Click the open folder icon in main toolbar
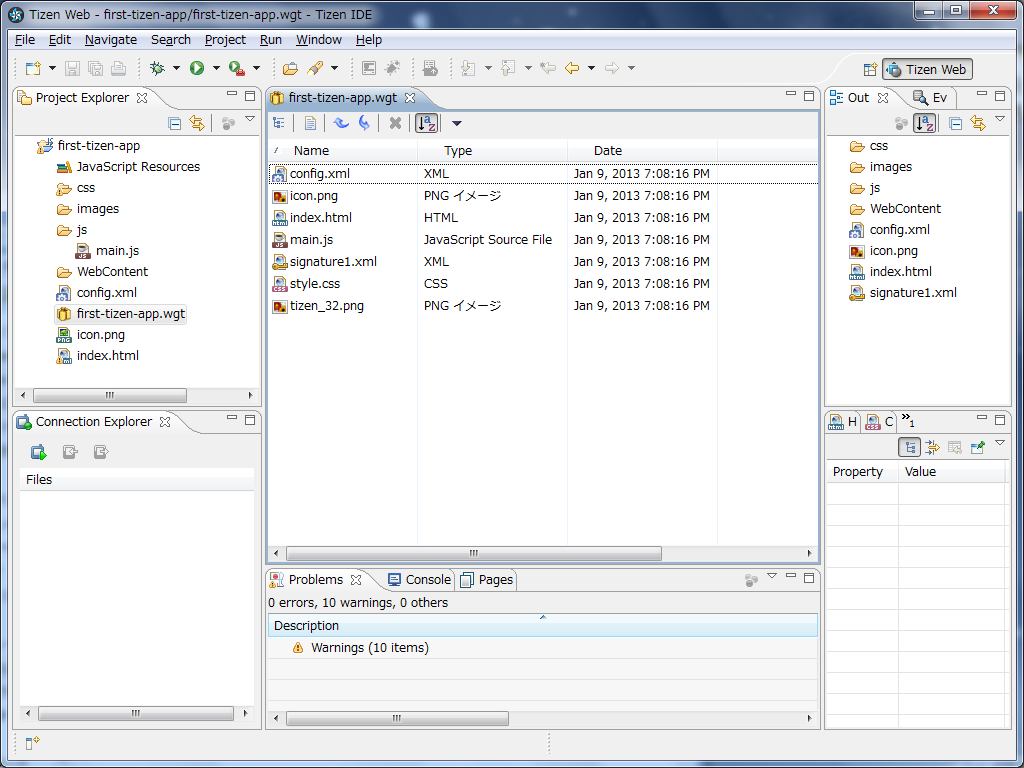The height and width of the screenshot is (768, 1024). [x=290, y=68]
